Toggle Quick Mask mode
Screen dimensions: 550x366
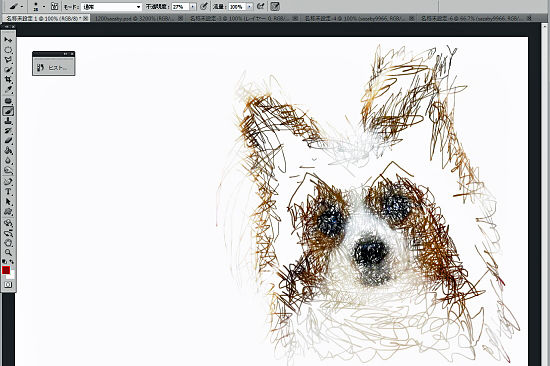click(x=8, y=285)
